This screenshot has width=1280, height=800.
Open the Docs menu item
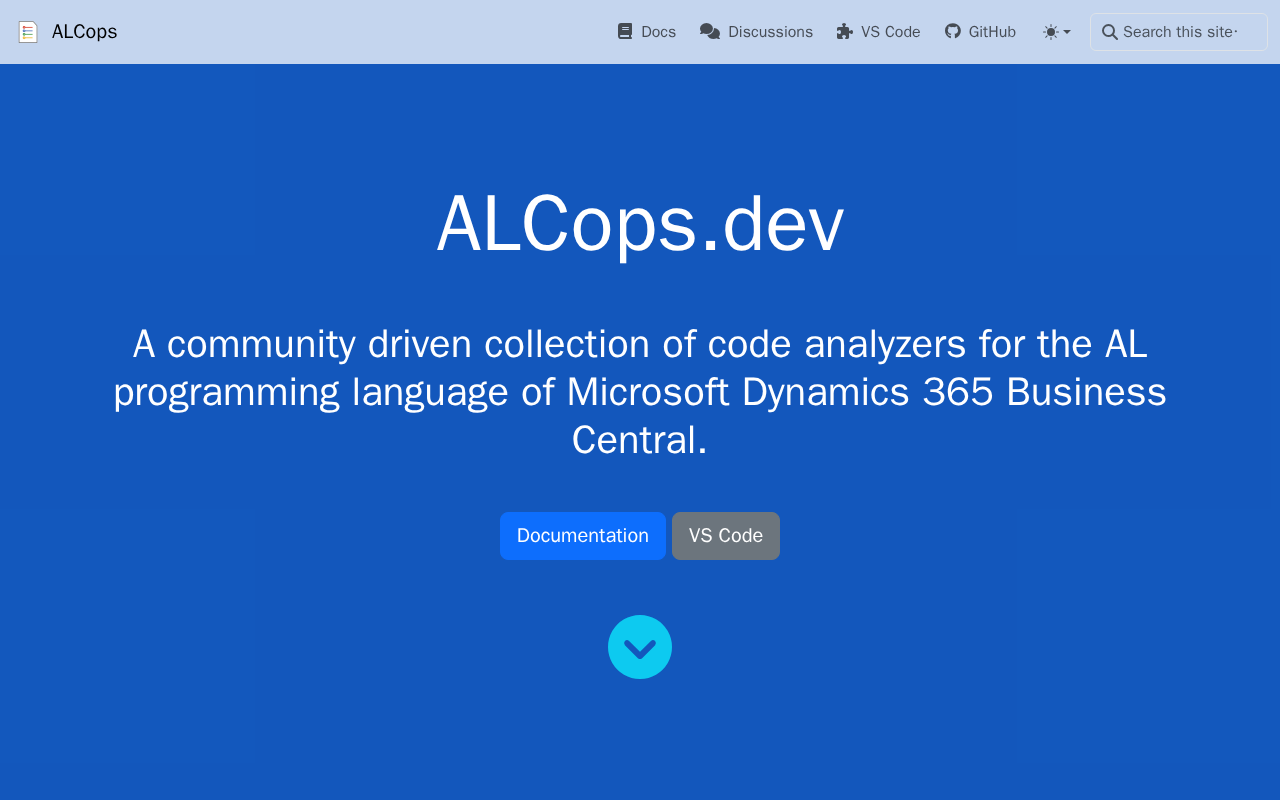click(646, 32)
